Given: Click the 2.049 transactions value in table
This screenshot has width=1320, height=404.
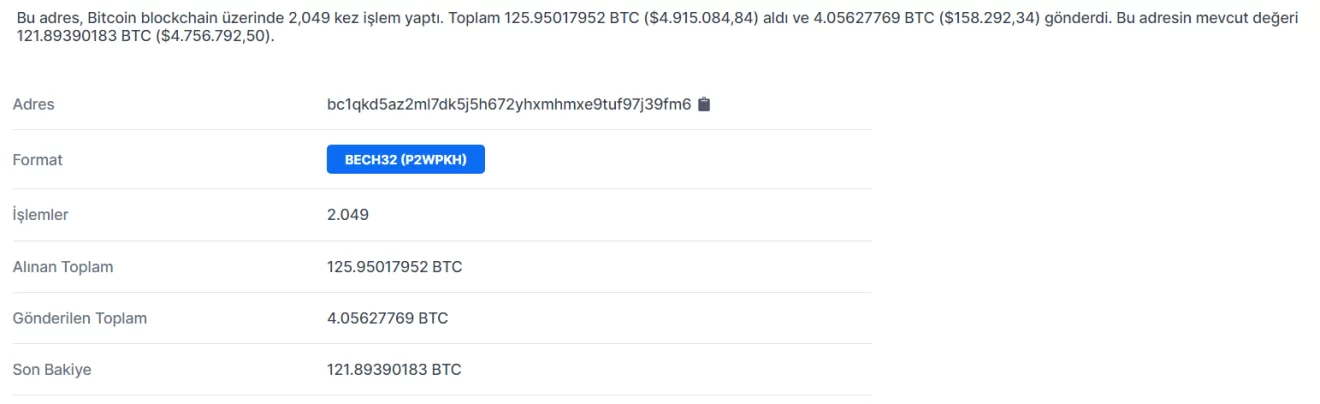Looking at the screenshot, I should click(348, 215).
